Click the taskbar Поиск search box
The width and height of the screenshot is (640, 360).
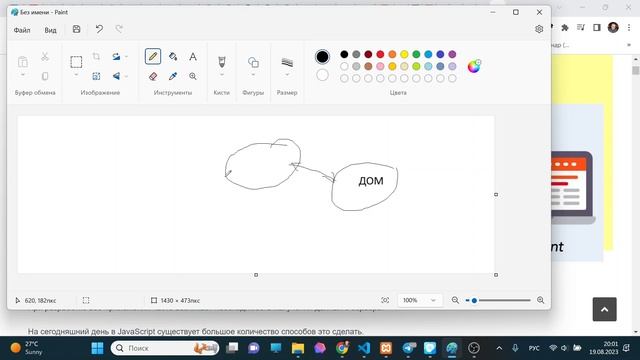tap(165, 348)
